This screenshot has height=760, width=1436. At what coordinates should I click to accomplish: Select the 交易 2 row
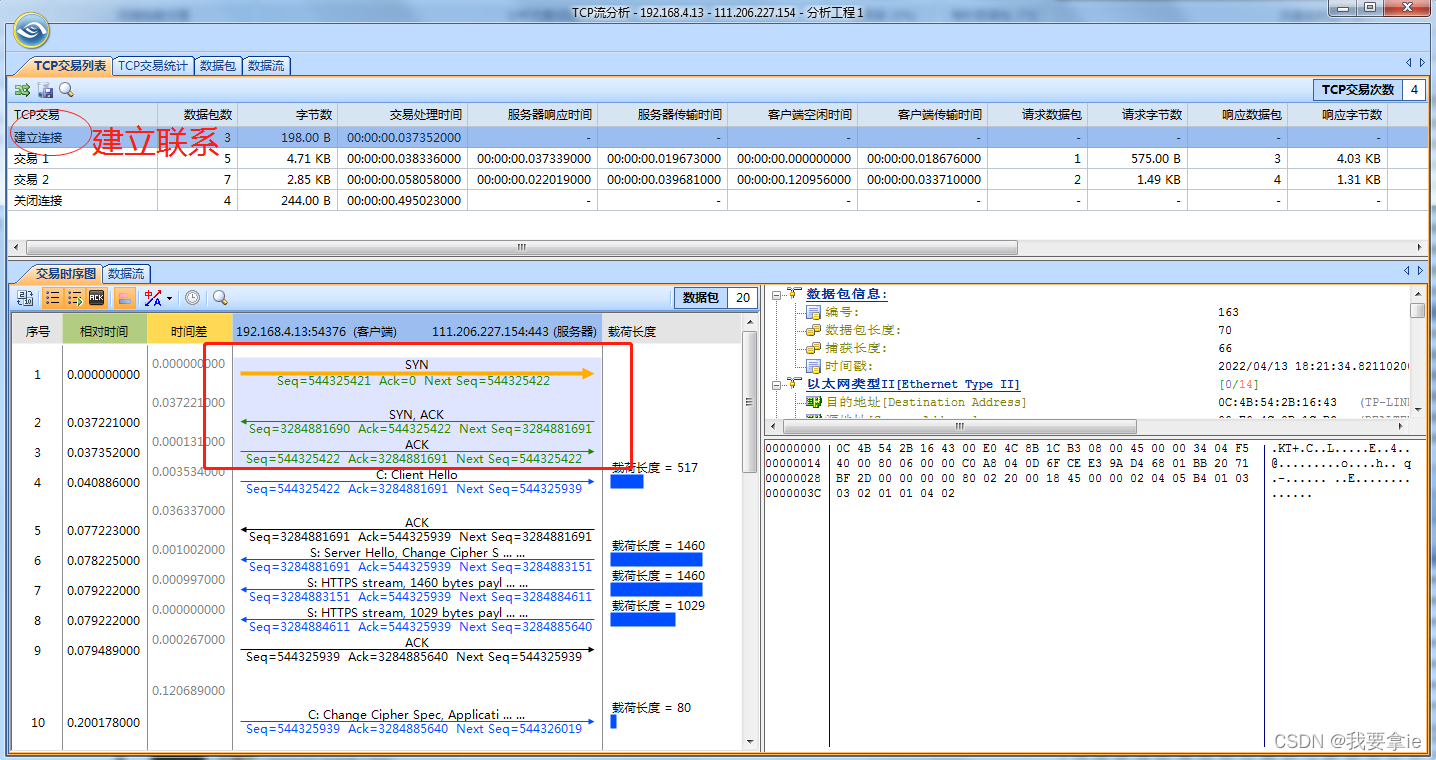(718, 179)
